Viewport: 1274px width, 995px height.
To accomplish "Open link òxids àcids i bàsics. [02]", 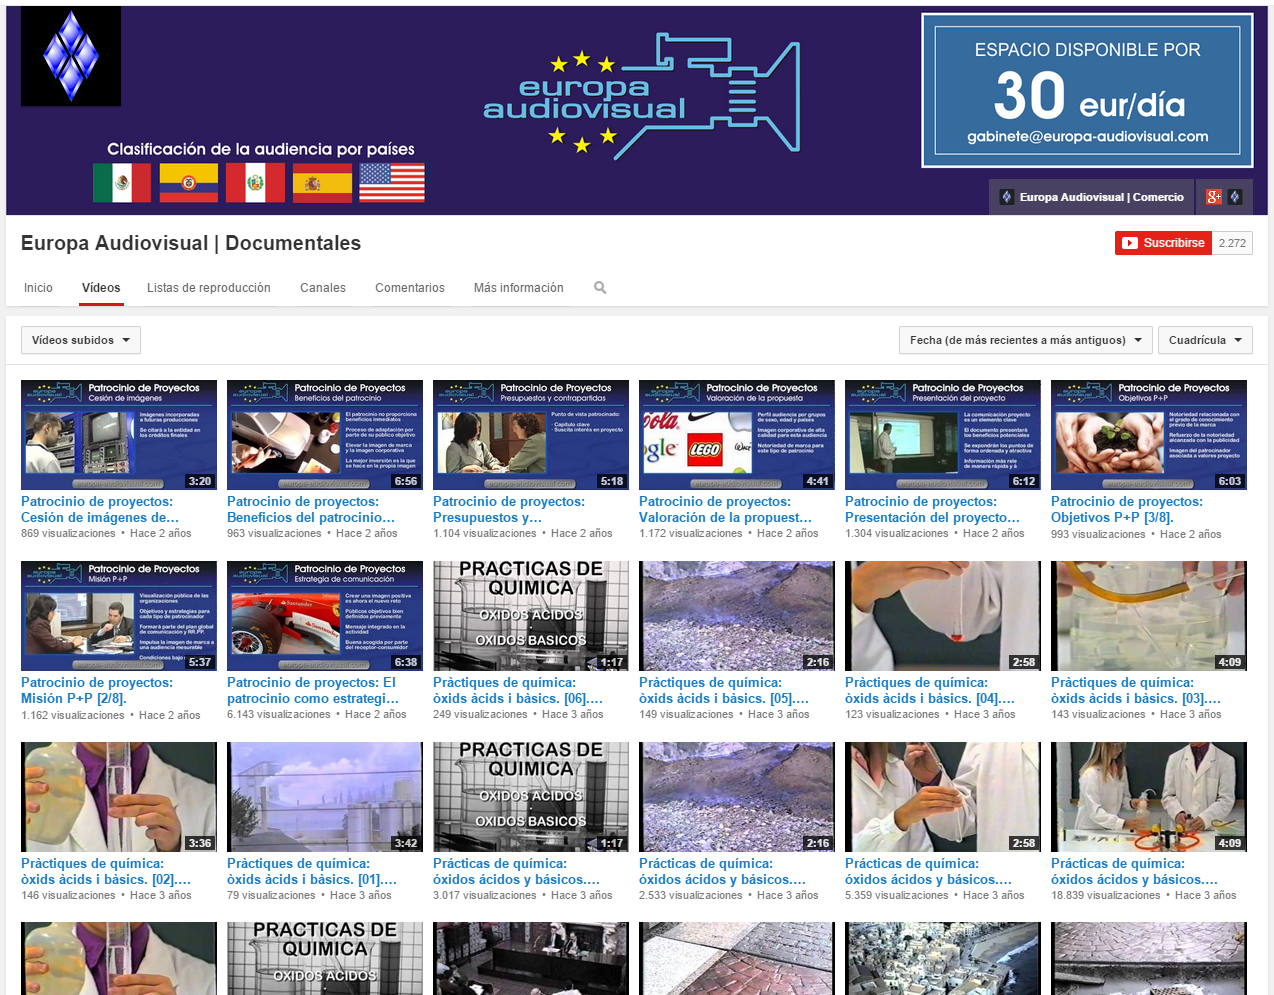I will tap(106, 872).
